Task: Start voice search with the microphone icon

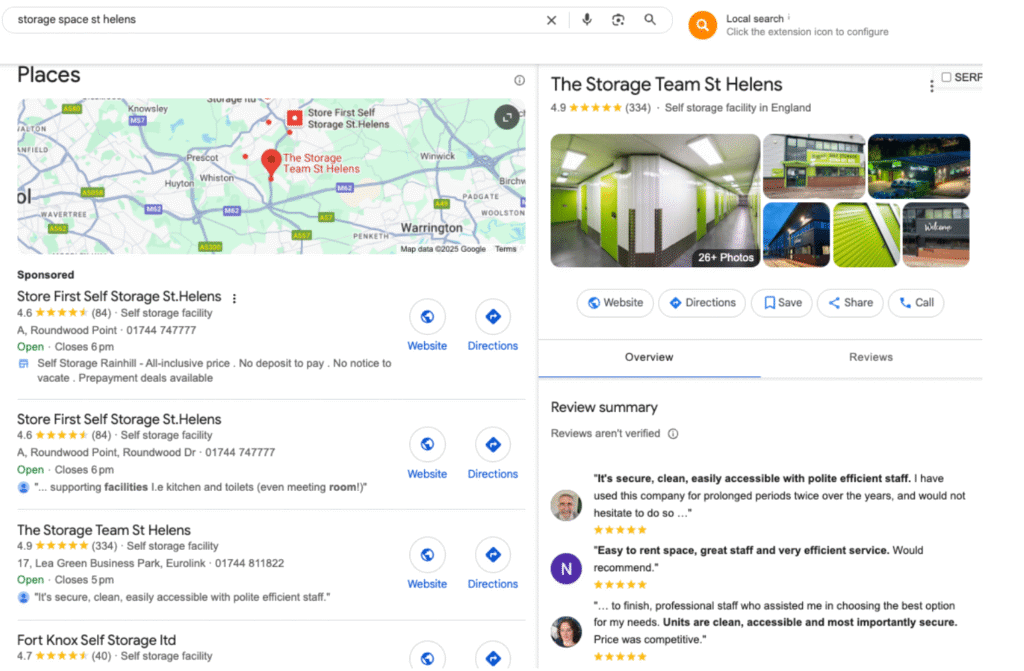Action: [587, 20]
